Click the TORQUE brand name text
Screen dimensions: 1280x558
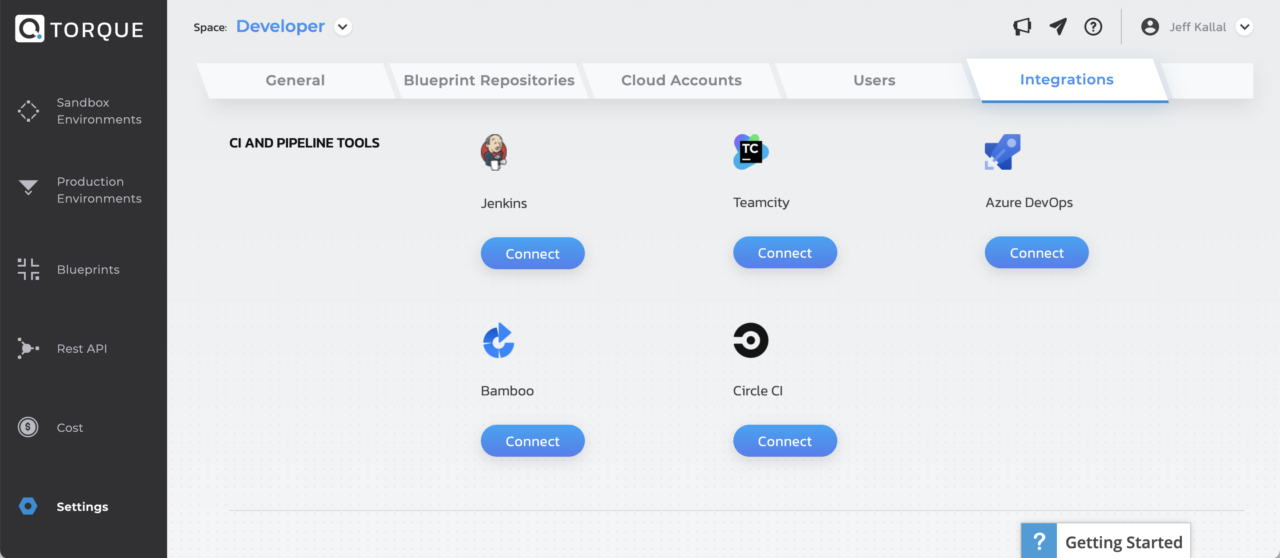pos(97,30)
